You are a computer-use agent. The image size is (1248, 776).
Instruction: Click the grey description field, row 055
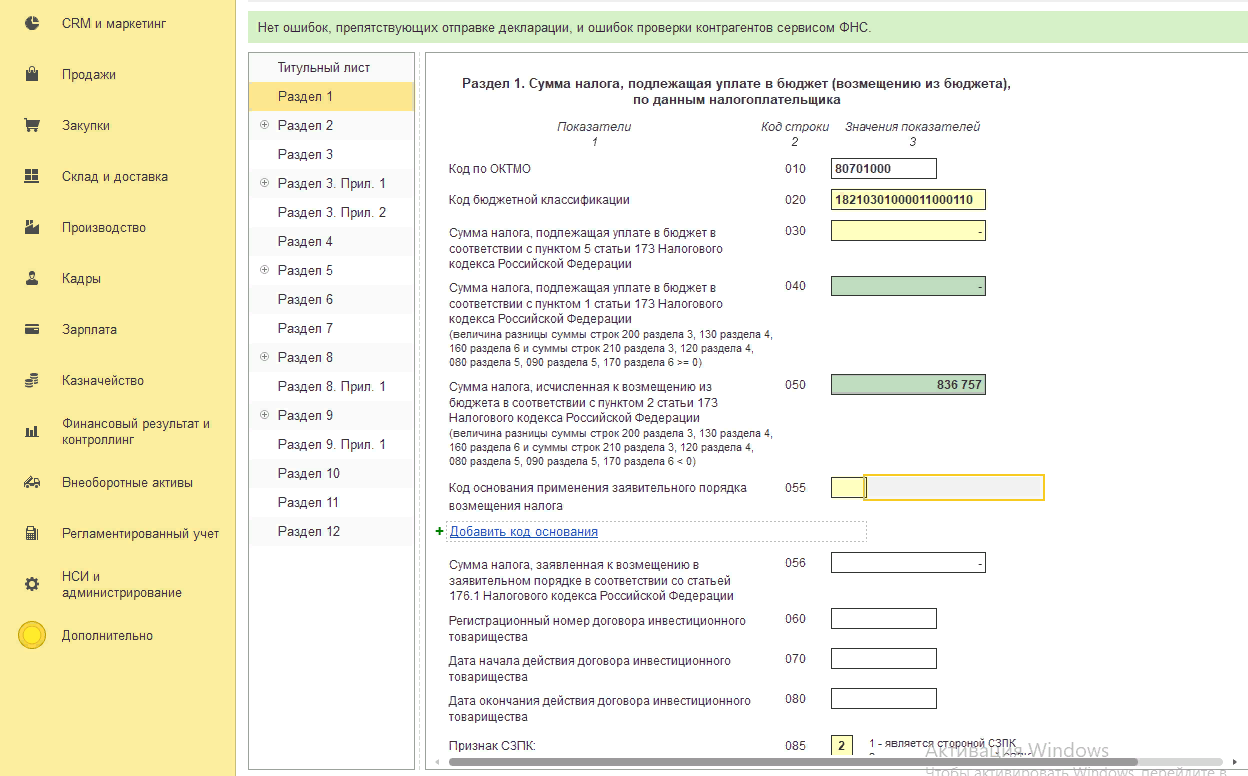point(954,487)
